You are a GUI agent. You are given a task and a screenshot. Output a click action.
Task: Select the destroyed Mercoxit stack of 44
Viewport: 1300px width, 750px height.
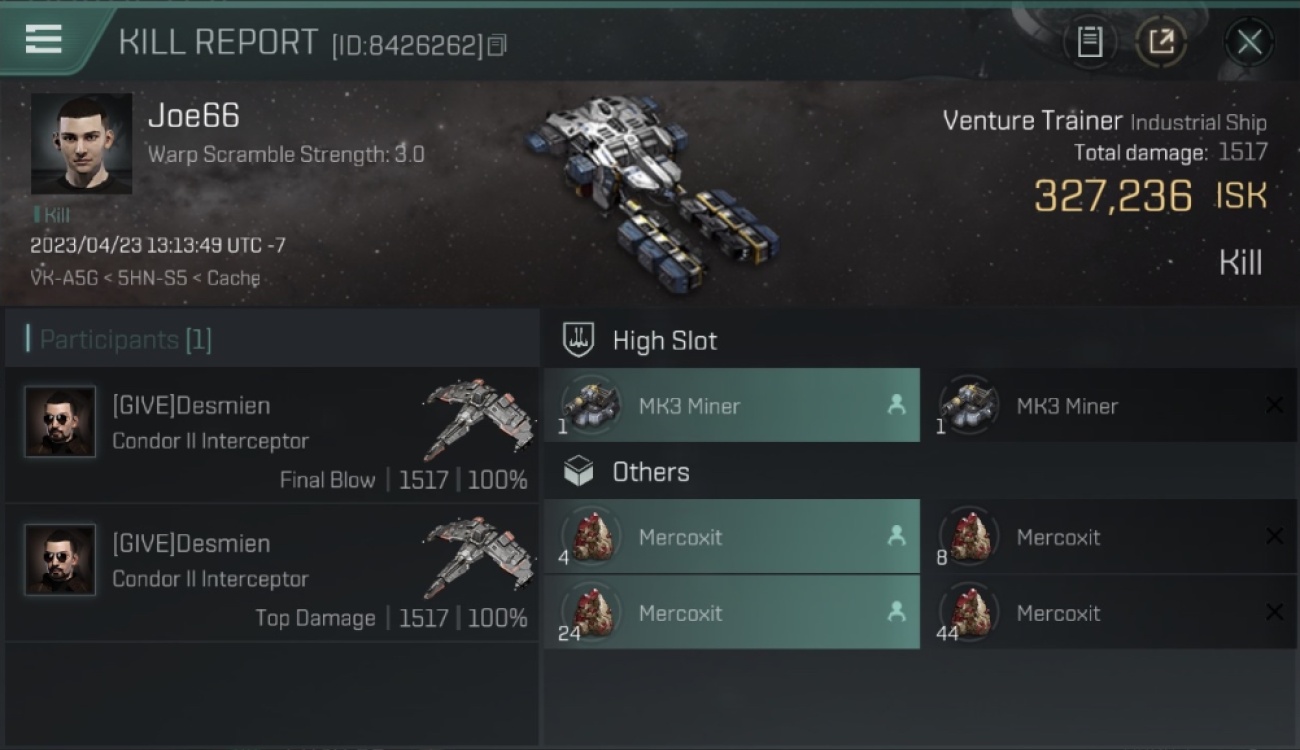click(x=1110, y=613)
